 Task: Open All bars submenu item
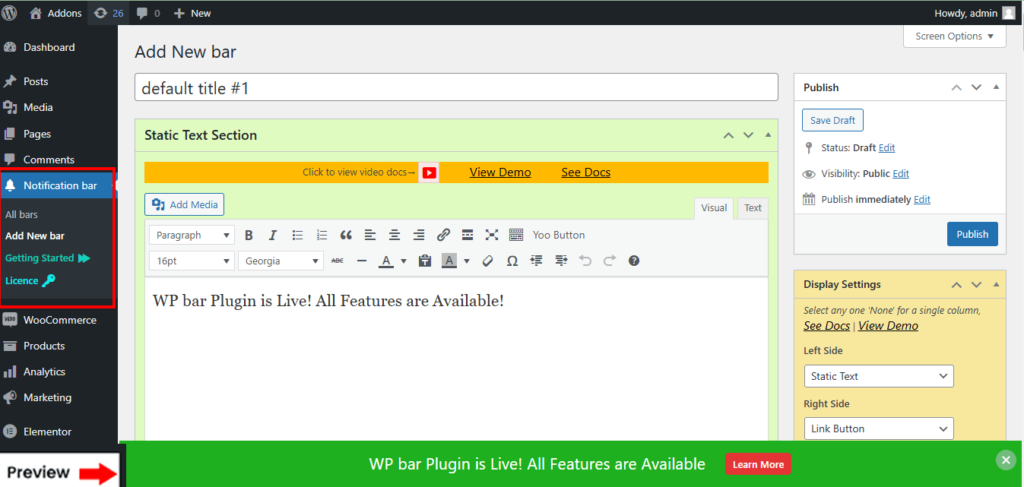tap(22, 214)
